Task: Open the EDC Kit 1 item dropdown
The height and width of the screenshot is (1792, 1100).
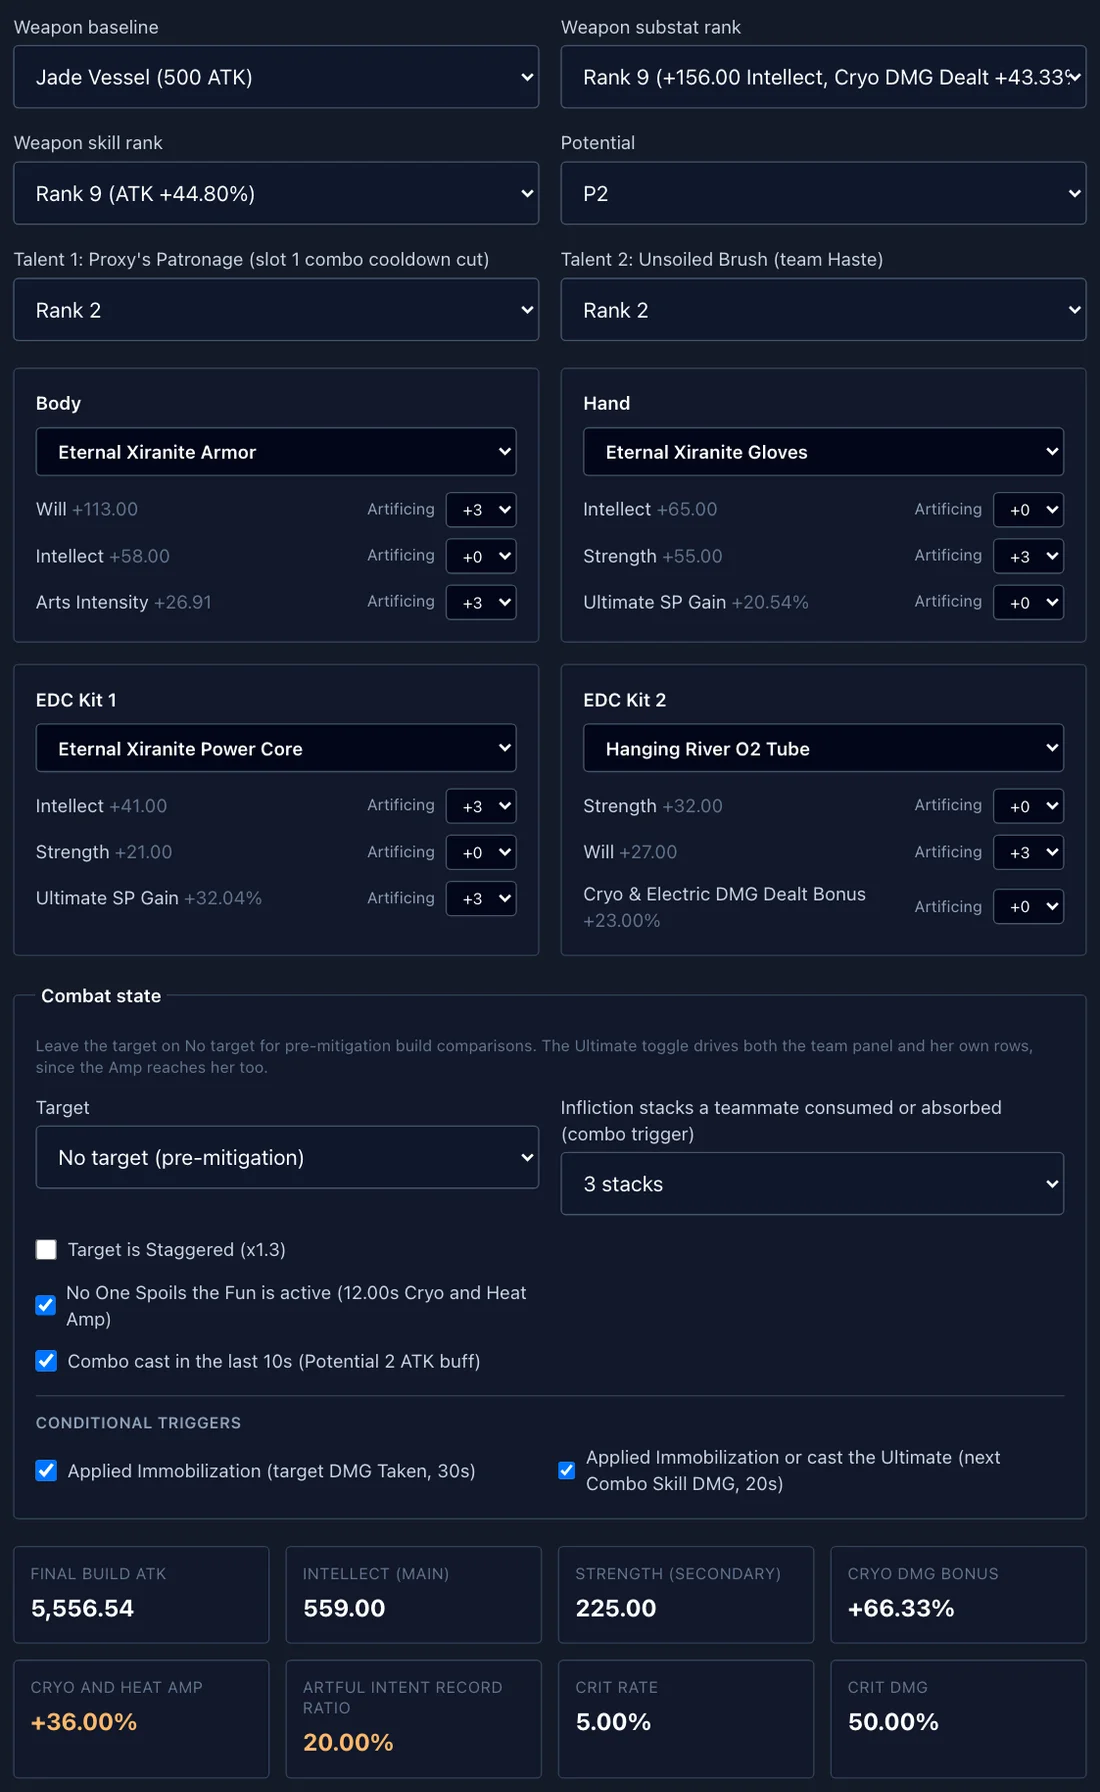Action: [276, 748]
